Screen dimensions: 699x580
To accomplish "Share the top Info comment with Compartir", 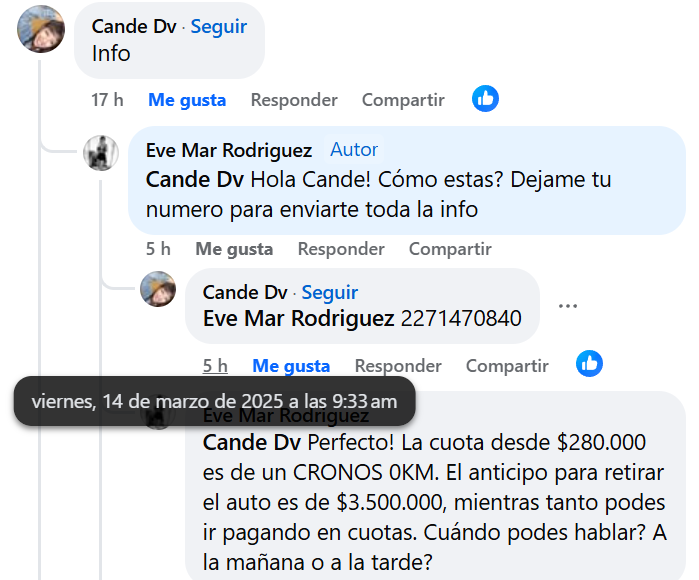I will pos(403,100).
